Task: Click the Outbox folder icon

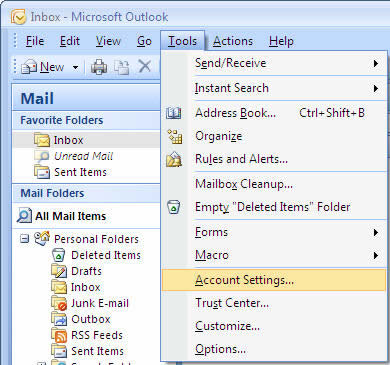Action: coord(59,319)
